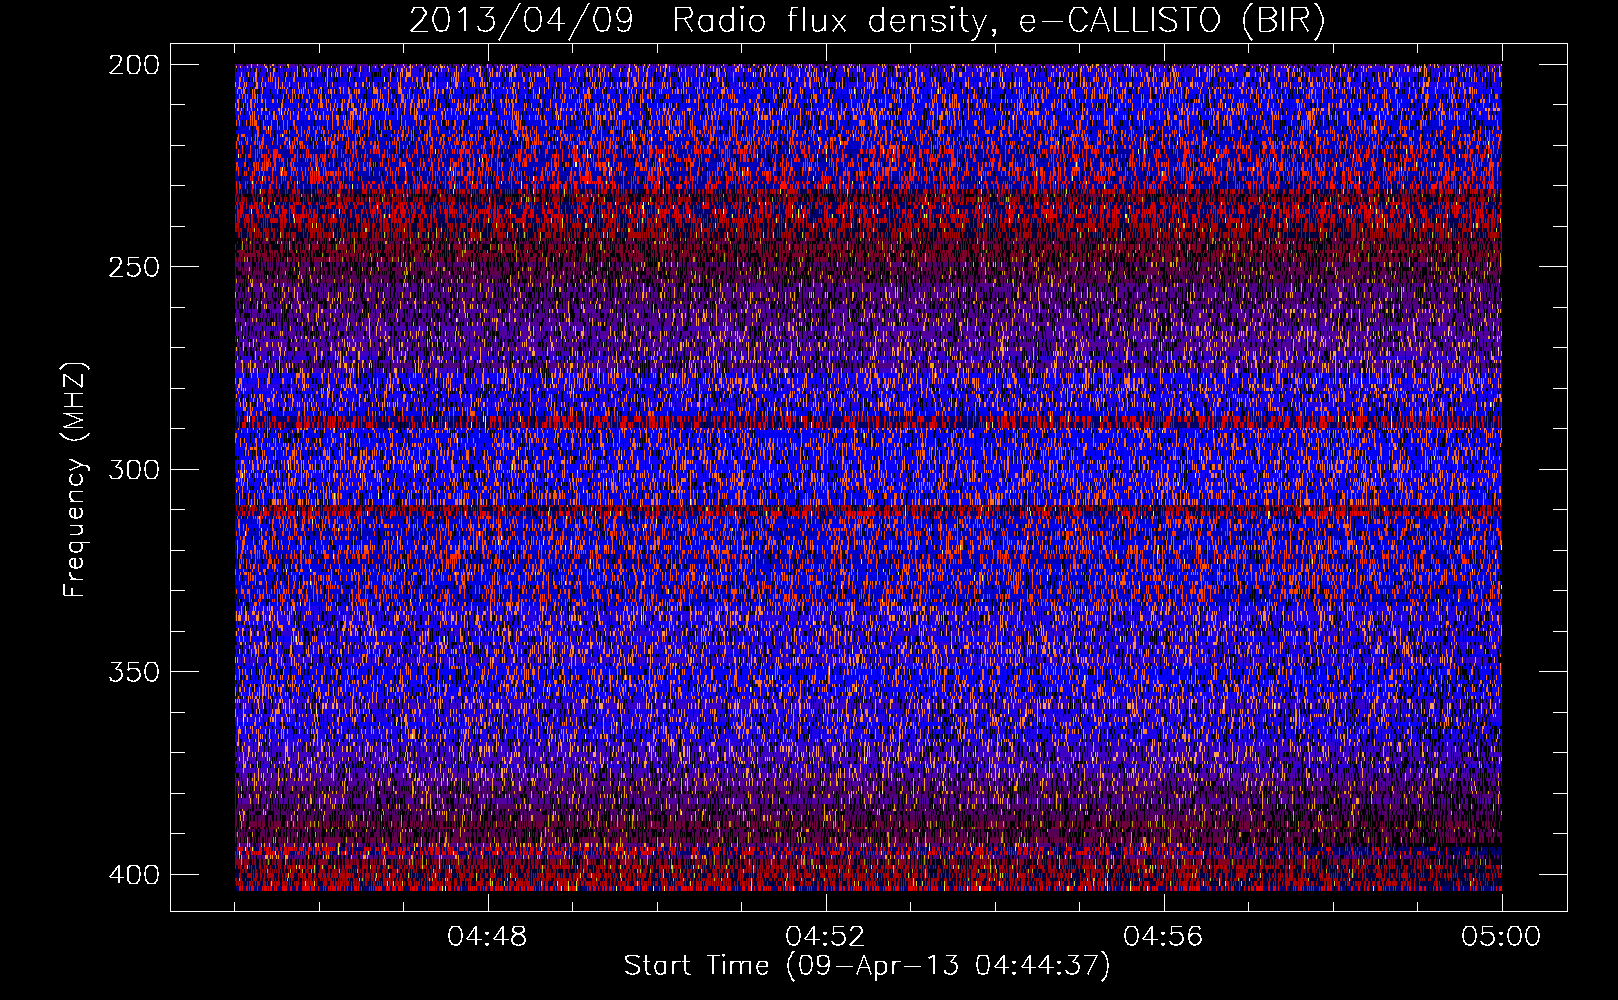Click the 200 frequency tick label
Viewport: 1618px width, 1000px height.
pos(133,65)
